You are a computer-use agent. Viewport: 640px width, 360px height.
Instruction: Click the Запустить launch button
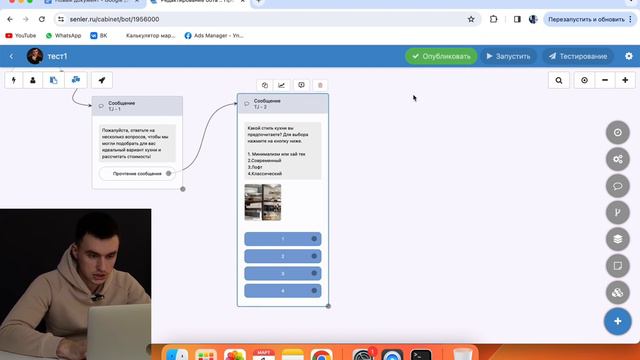point(508,56)
